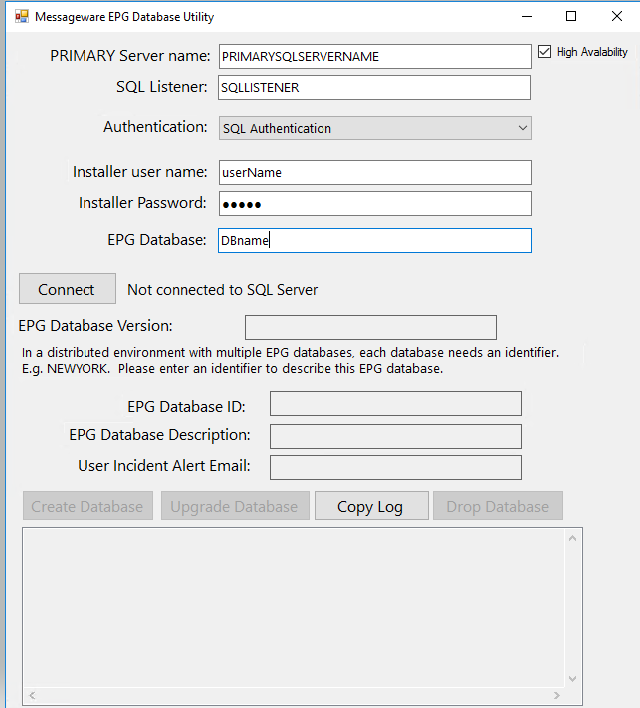Click the log vertical scrollbar down arrow
The width and height of the screenshot is (640, 708).
[x=573, y=679]
